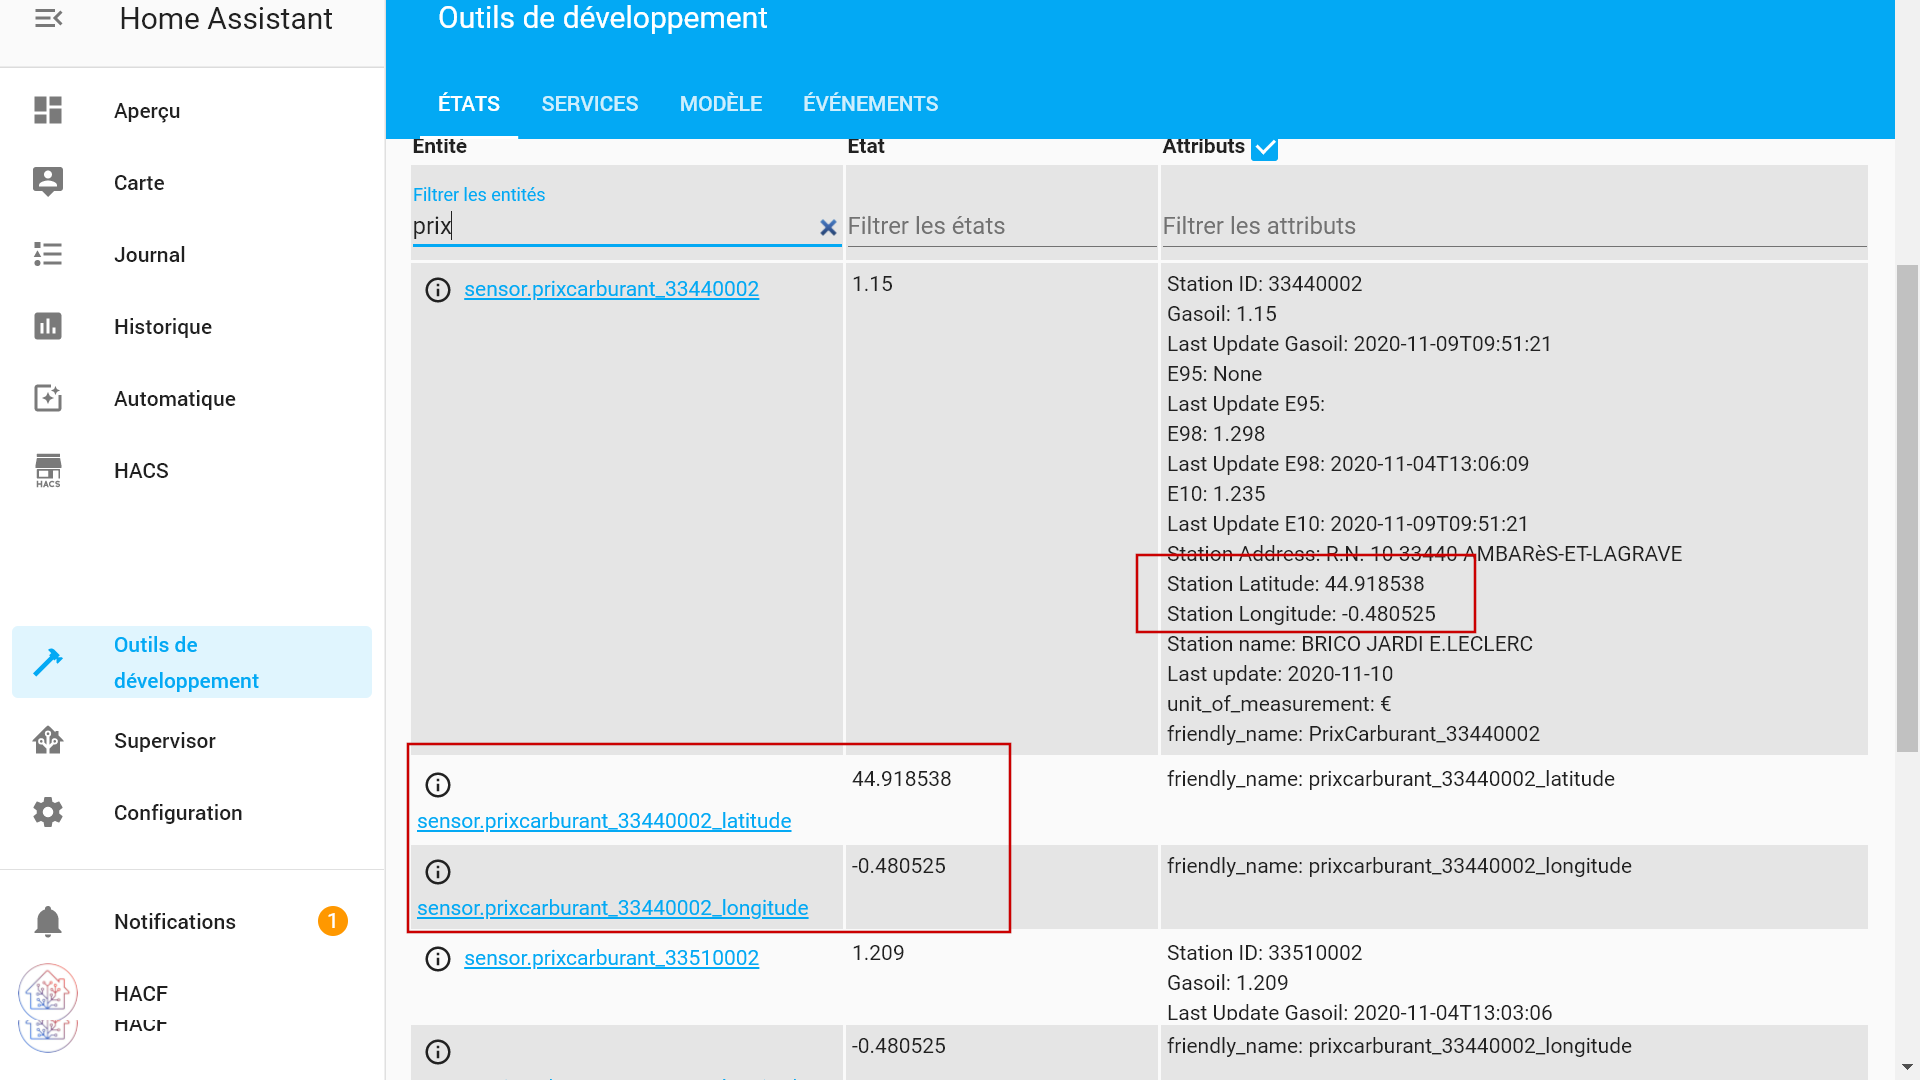Click the page vertical scrollbar
This screenshot has height=1080, width=1920.
point(1907,507)
